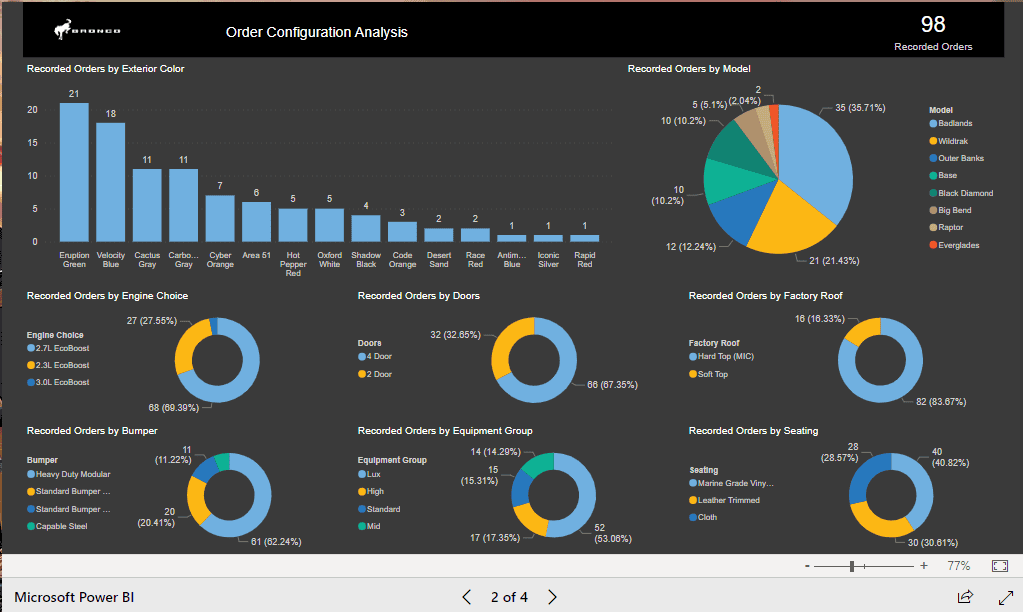Select the Eruption Green bar

pyautogui.click(x=74, y=172)
